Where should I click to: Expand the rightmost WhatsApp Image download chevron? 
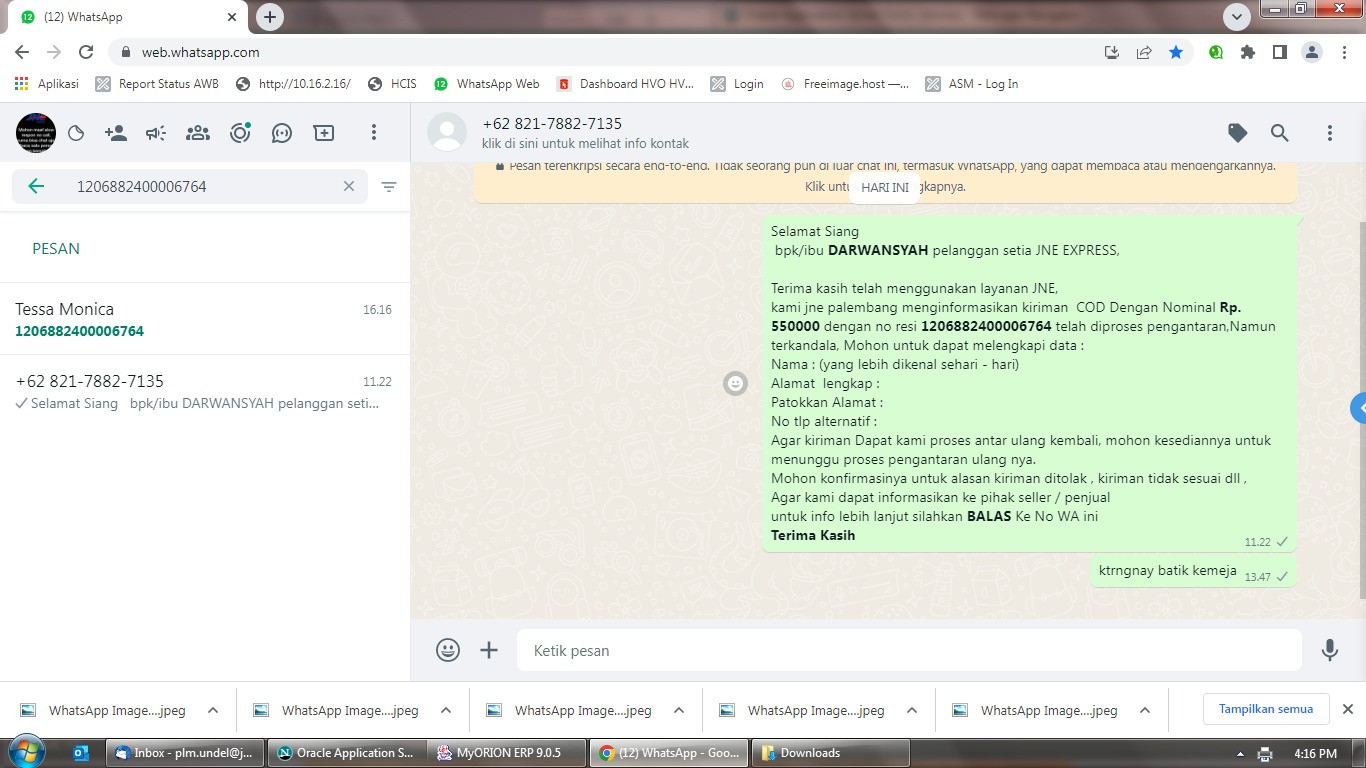tap(1144, 710)
